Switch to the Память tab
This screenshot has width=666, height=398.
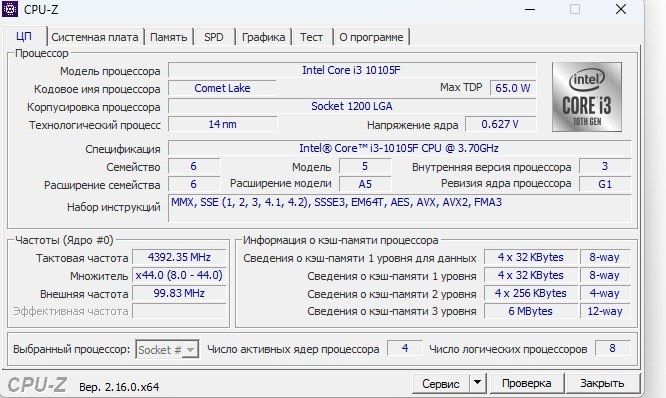[168, 37]
